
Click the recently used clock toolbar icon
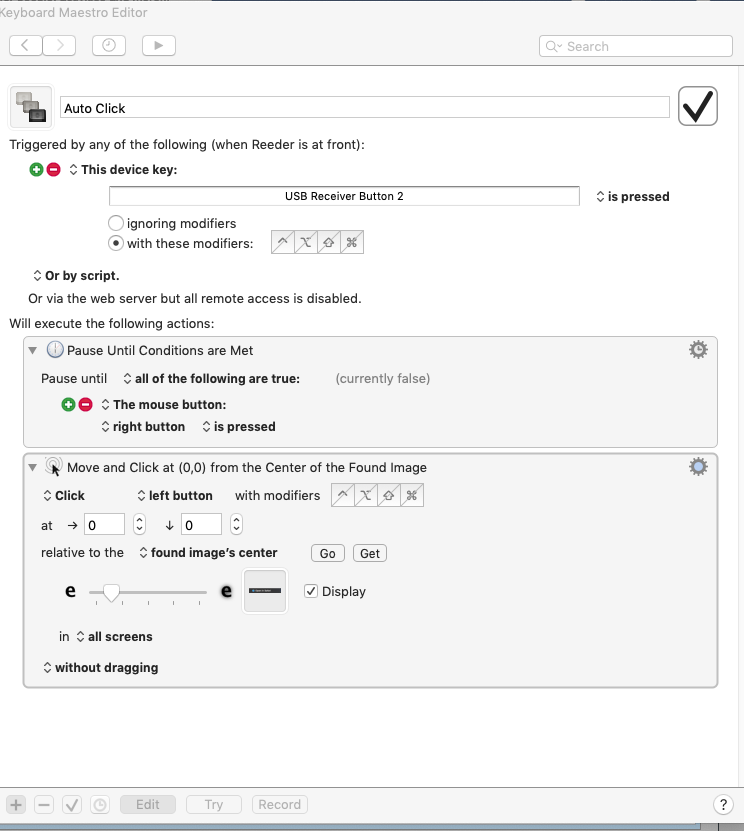109,45
